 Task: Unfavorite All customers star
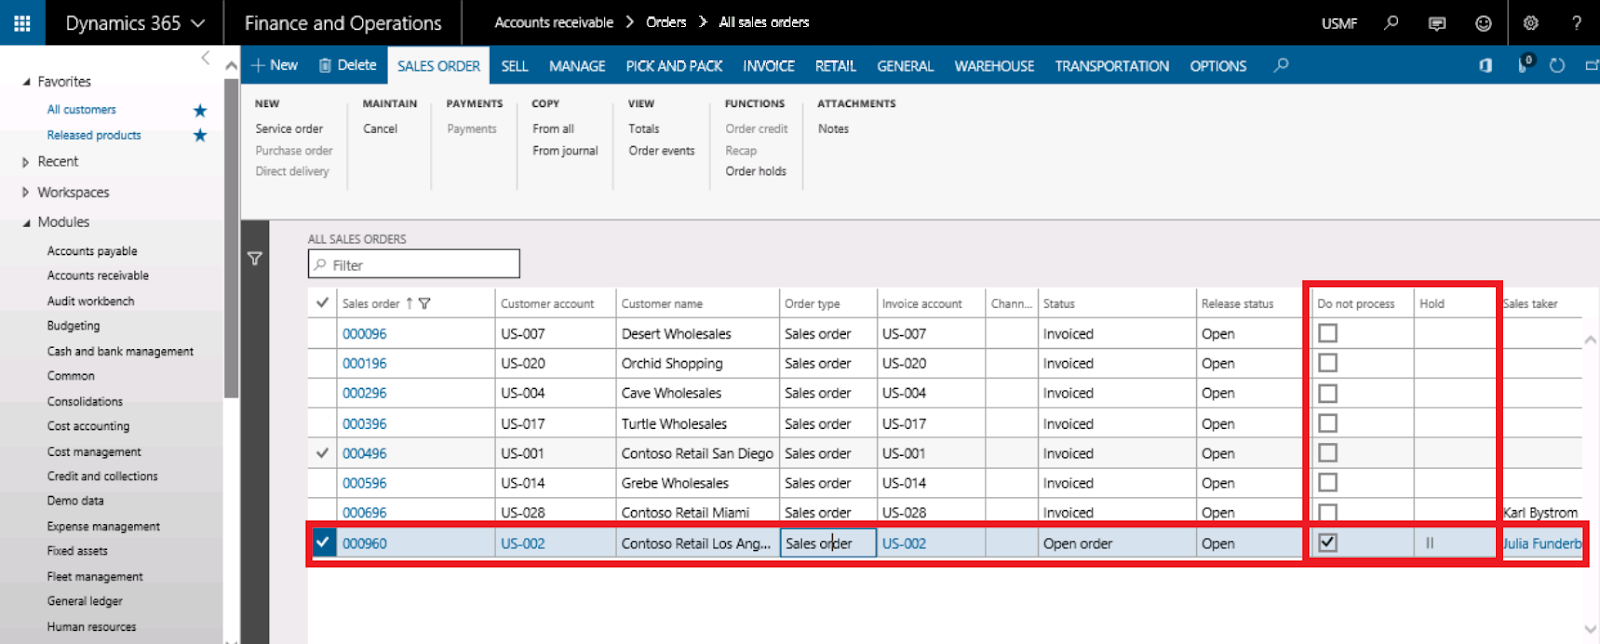click(x=200, y=110)
